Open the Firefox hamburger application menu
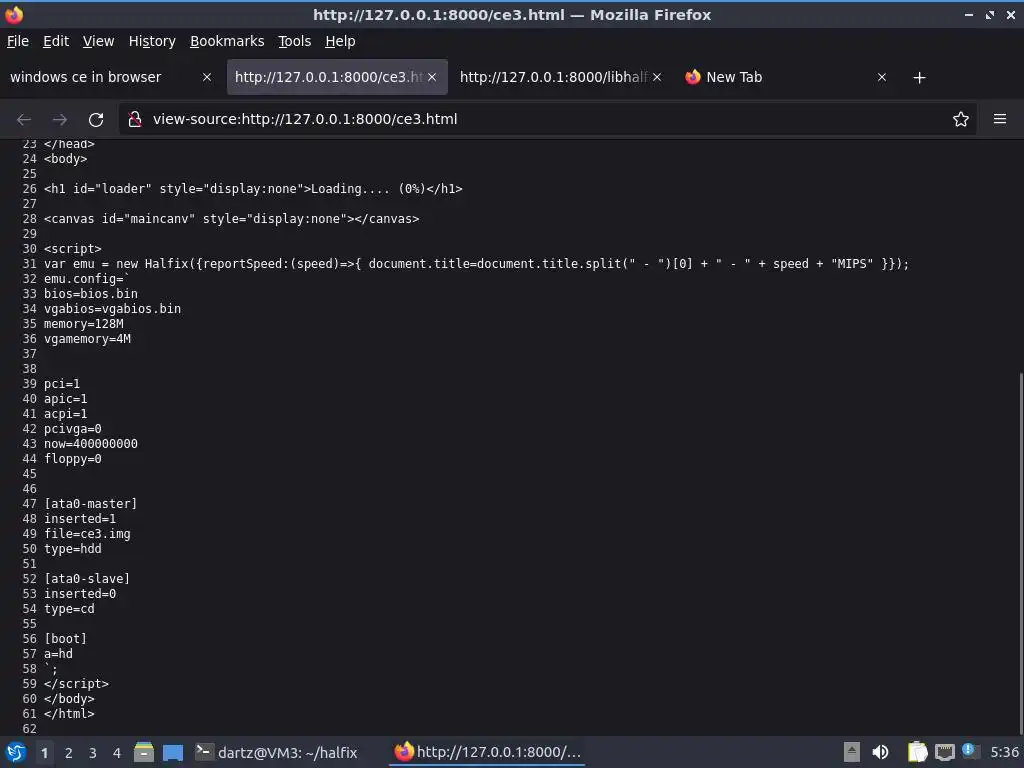The width and height of the screenshot is (1024, 768). coord(999,119)
